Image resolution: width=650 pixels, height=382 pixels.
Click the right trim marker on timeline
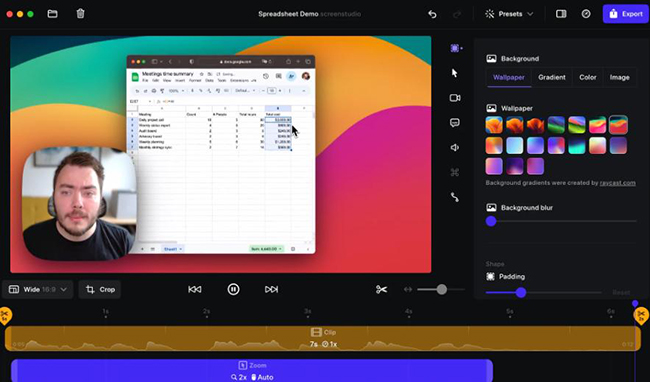(x=641, y=316)
